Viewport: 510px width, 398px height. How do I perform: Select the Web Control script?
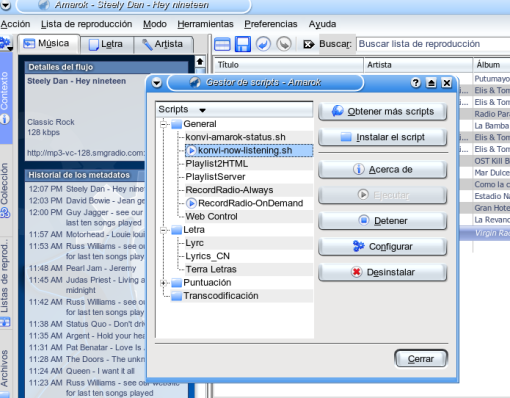(x=211, y=216)
